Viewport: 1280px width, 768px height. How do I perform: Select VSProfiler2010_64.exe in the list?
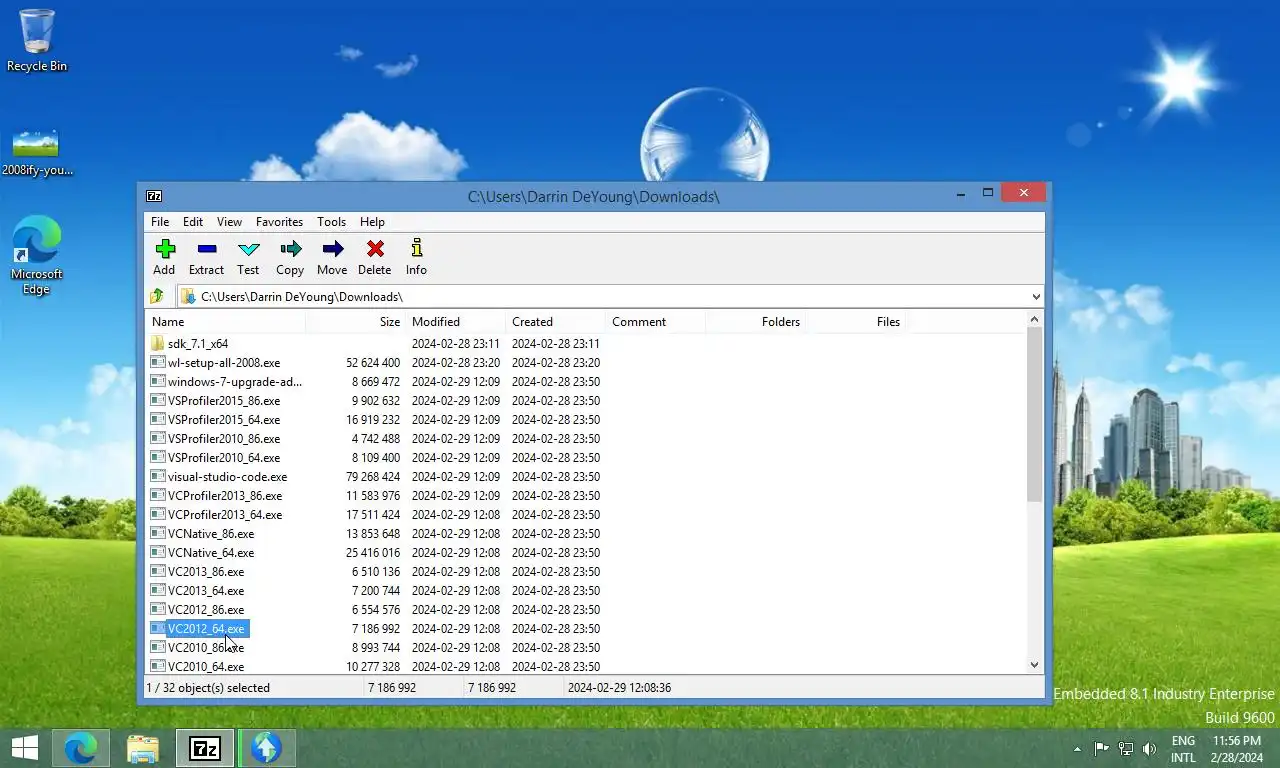[224, 457]
